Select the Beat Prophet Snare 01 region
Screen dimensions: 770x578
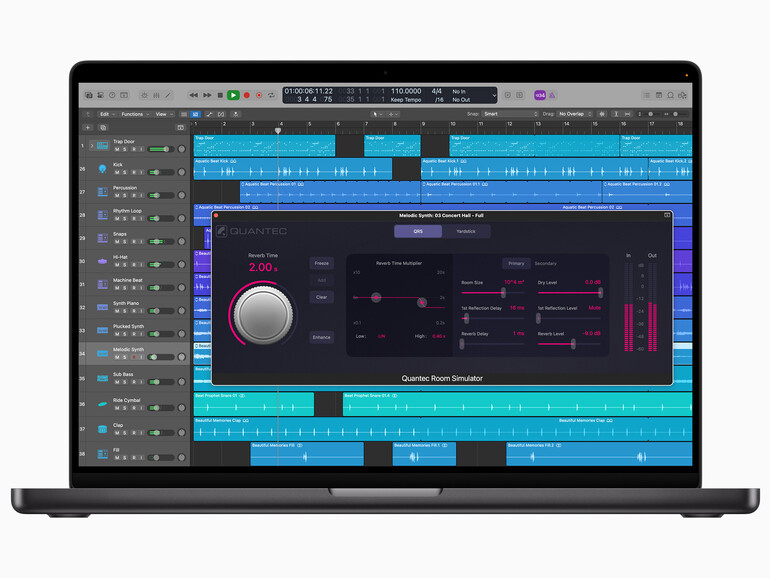click(254, 404)
